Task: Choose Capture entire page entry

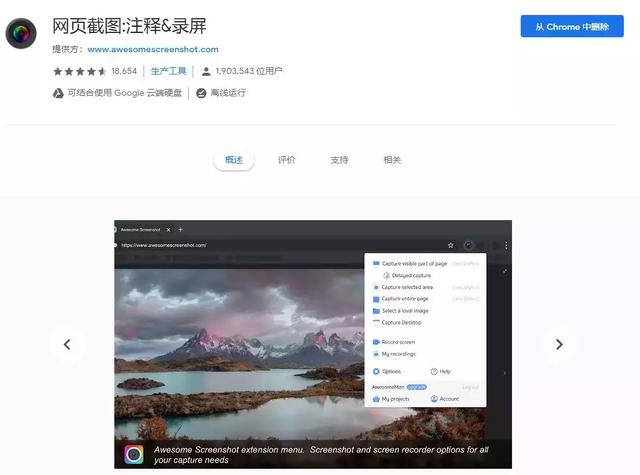Action: [x=405, y=299]
